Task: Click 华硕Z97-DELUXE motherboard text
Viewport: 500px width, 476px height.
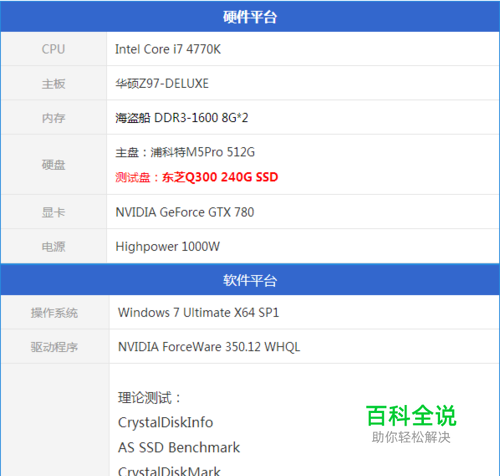Action: click(x=162, y=83)
